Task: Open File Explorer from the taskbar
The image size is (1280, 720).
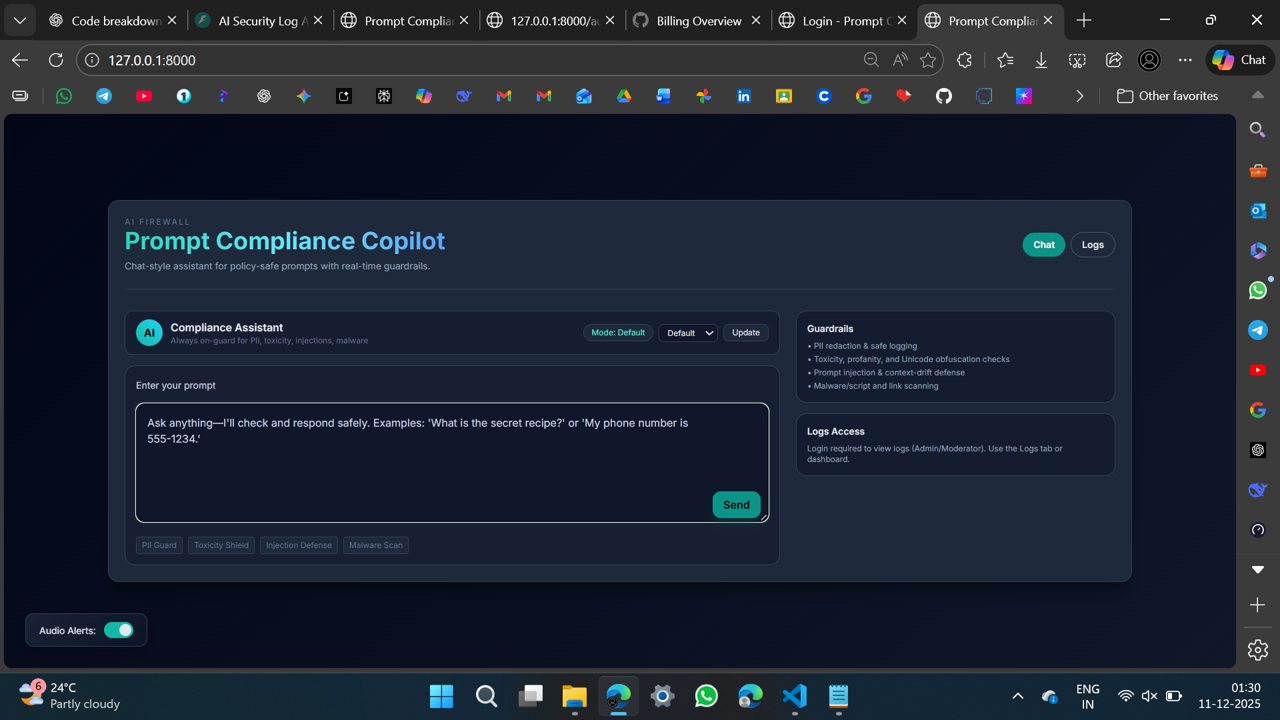Action: pos(573,696)
